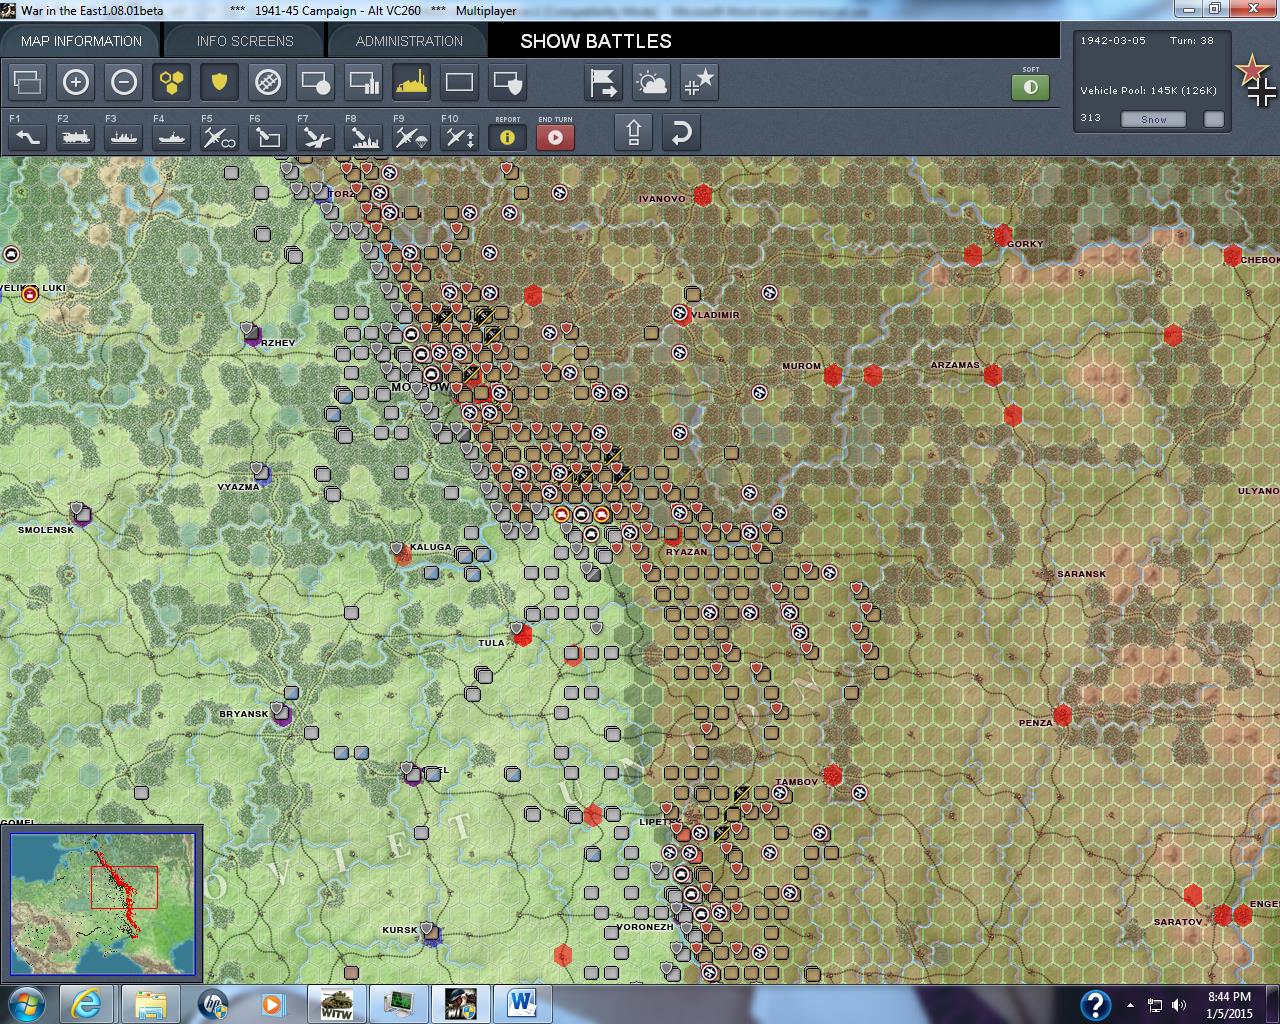Select F3 naval transport ship mode
Screen dimensions: 1280x1024
(123, 136)
